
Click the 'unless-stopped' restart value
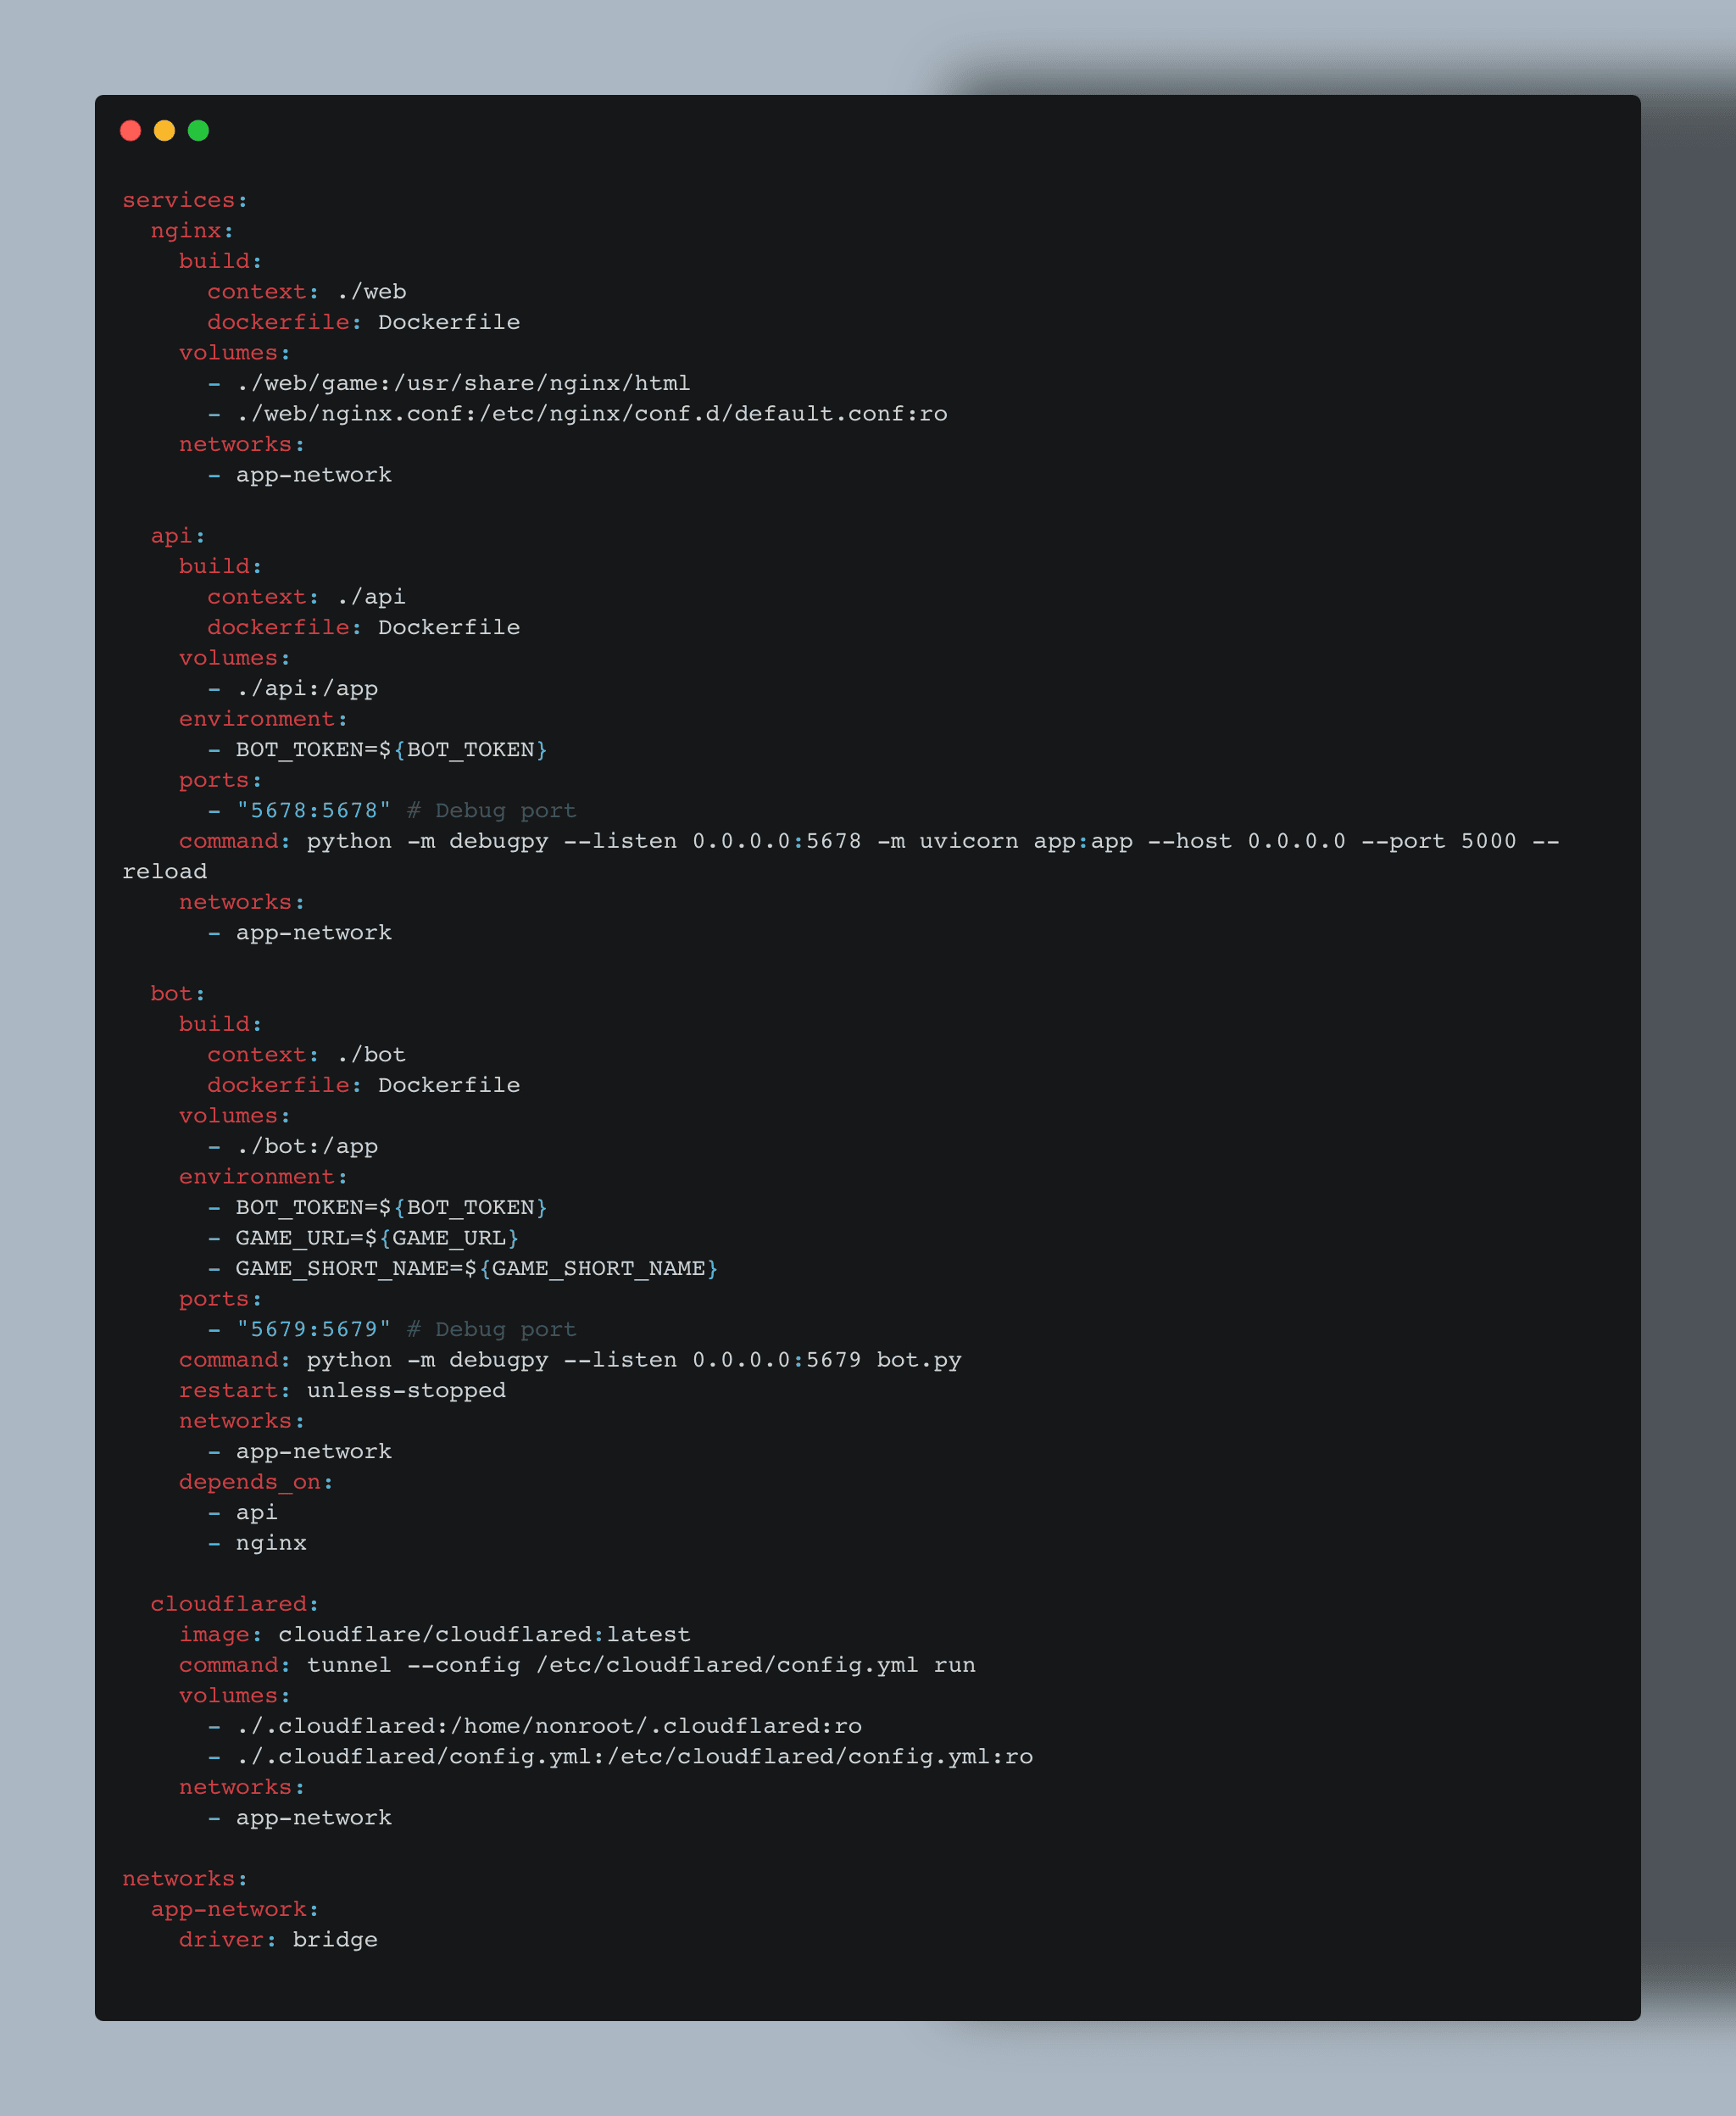(406, 1391)
